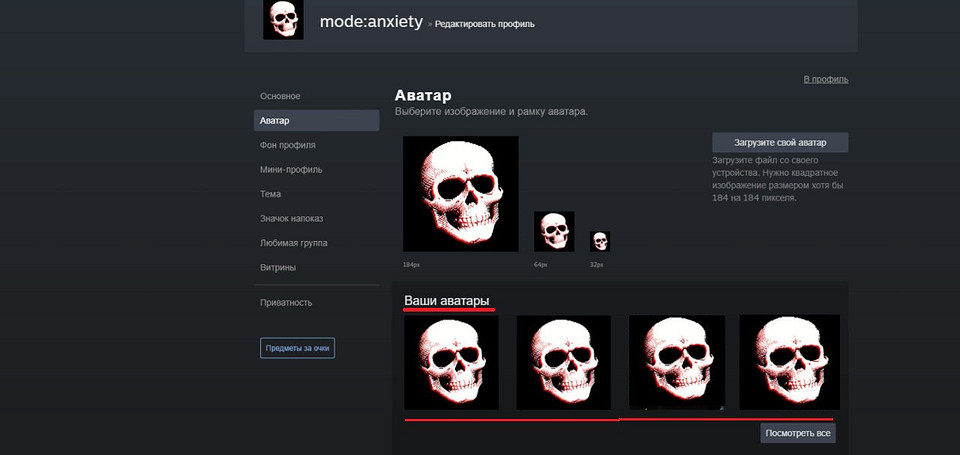960x455 pixels.
Task: Click the Предметы за очки button
Action: point(297,348)
